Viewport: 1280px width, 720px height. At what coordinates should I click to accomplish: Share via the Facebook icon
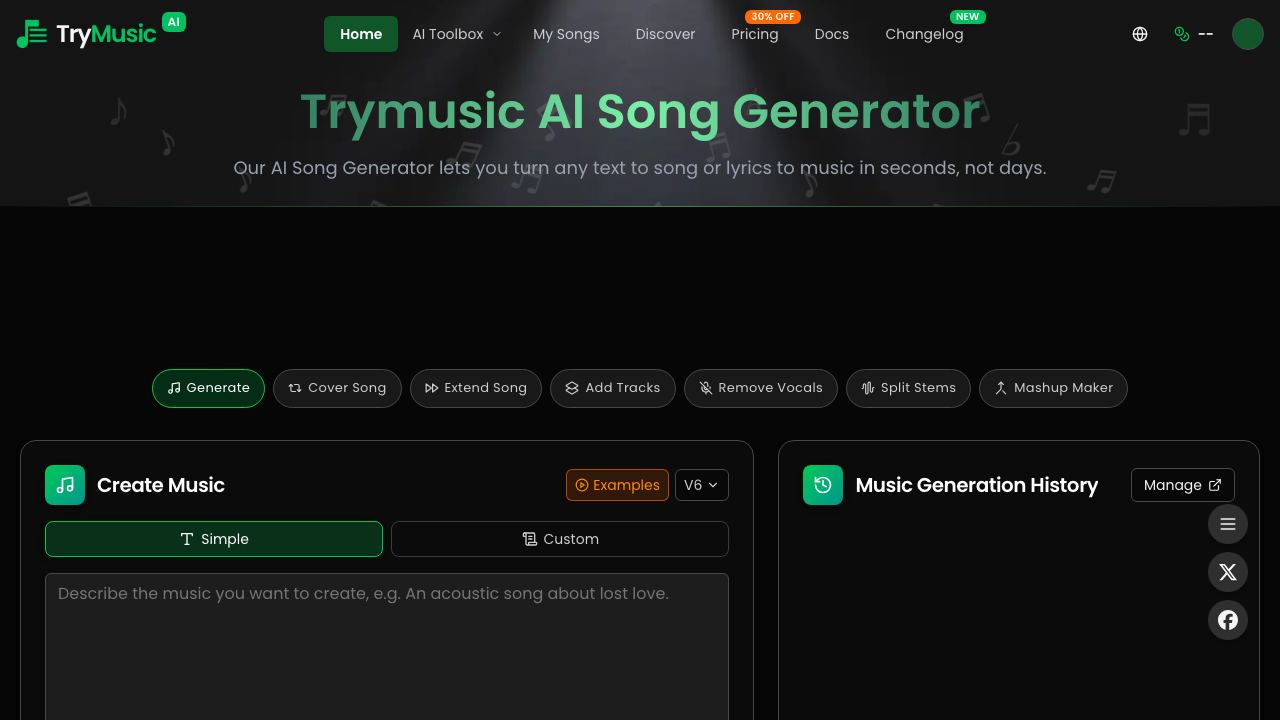pyautogui.click(x=1228, y=620)
